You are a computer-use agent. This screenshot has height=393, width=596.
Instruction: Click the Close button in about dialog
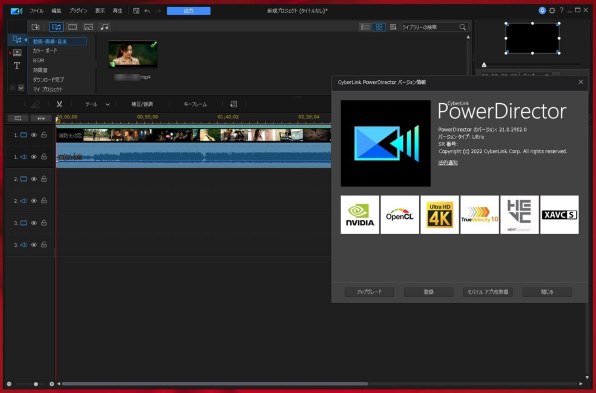[x=547, y=292]
